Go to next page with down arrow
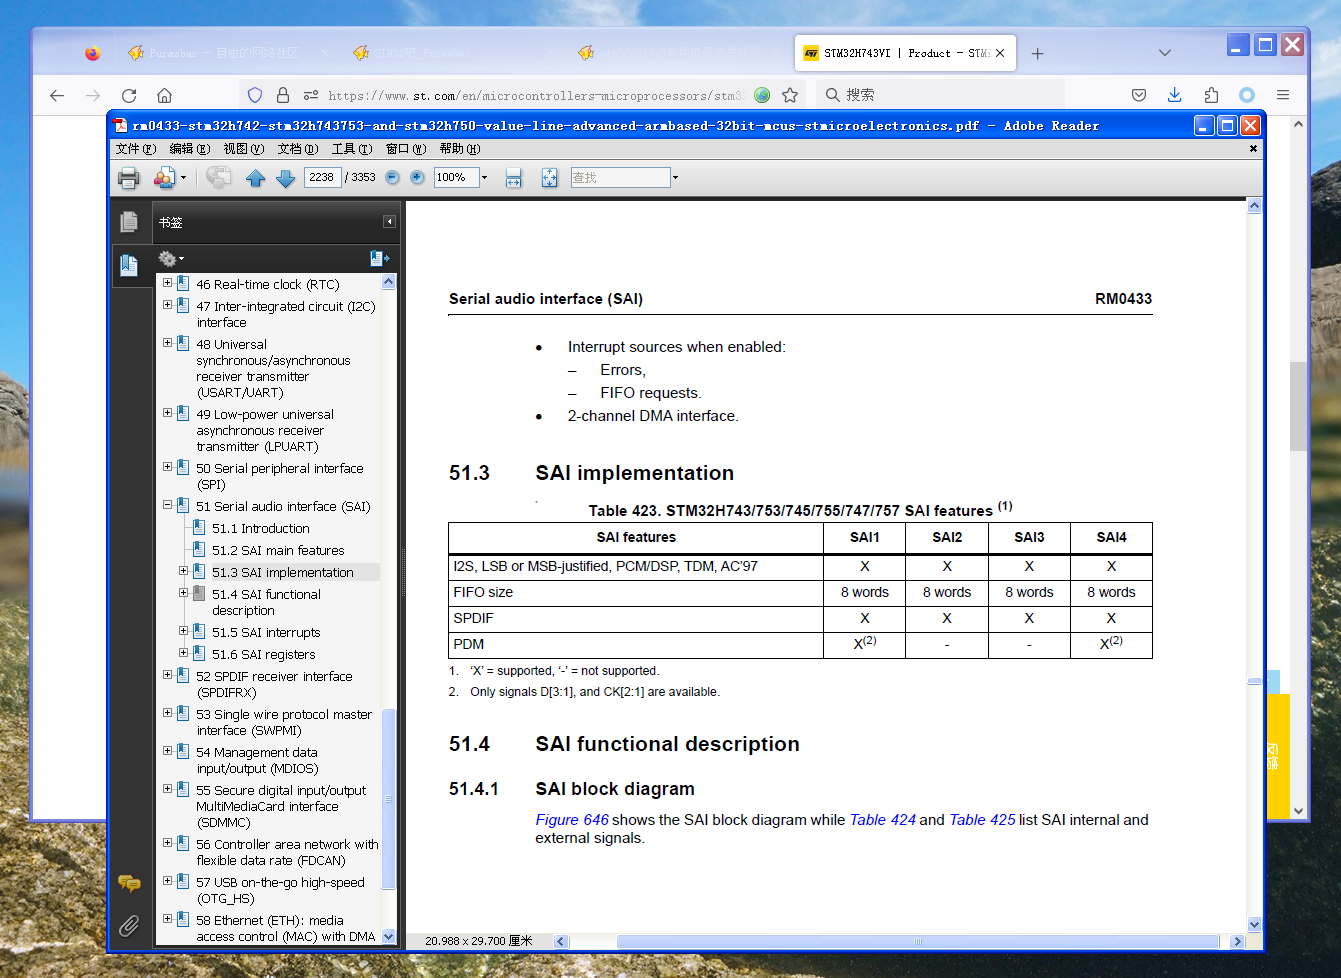This screenshot has width=1341, height=978. click(286, 178)
